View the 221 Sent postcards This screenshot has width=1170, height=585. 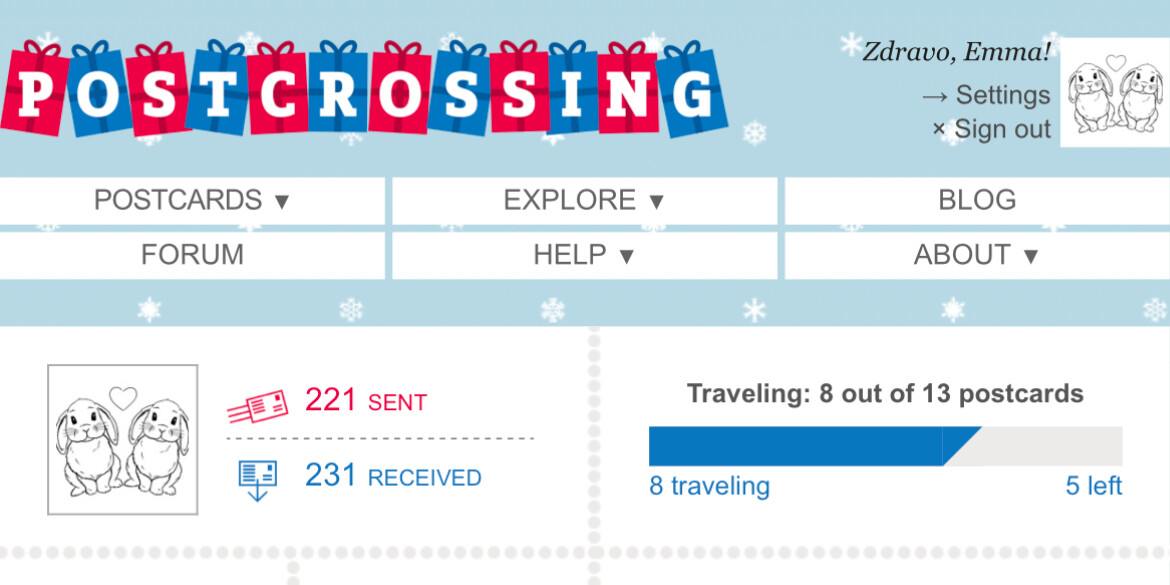(x=366, y=401)
